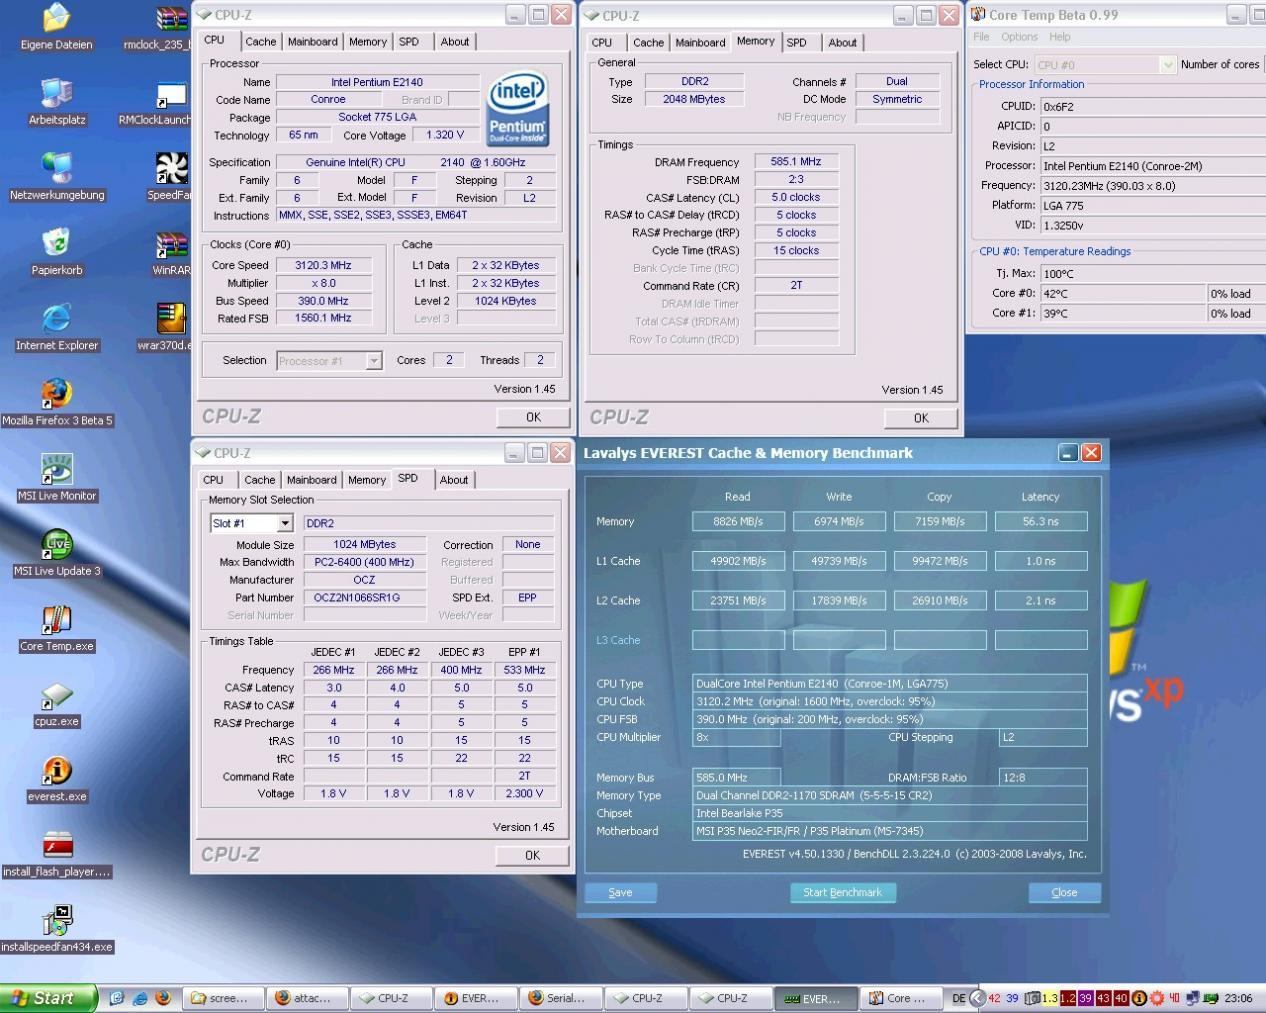The image size is (1266, 1013).
Task: Switch to CPU tab in bottom CPU-Z window
Action: (213, 480)
